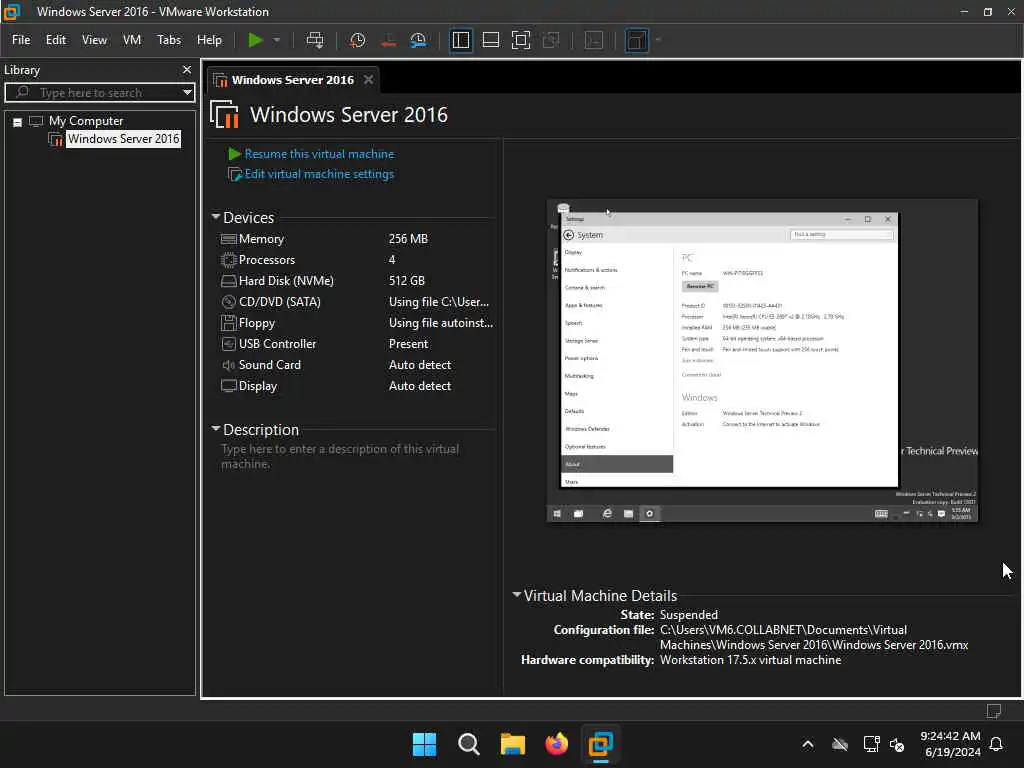Viewport: 1024px width, 768px height.
Task: Close the Library panel
Action: (187, 69)
